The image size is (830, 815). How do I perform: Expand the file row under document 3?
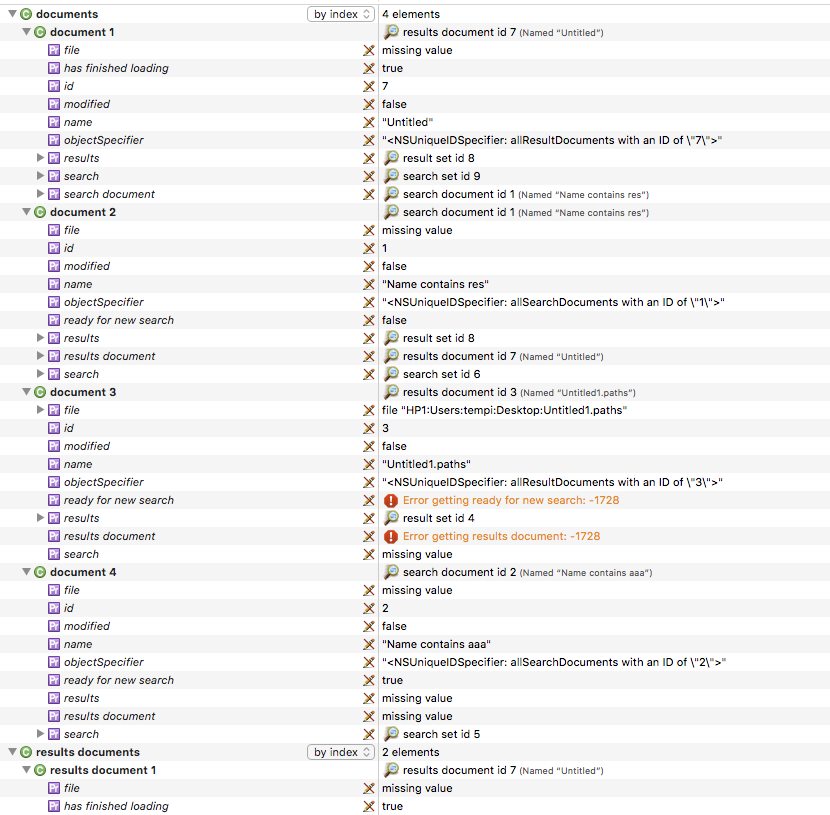[x=41, y=410]
